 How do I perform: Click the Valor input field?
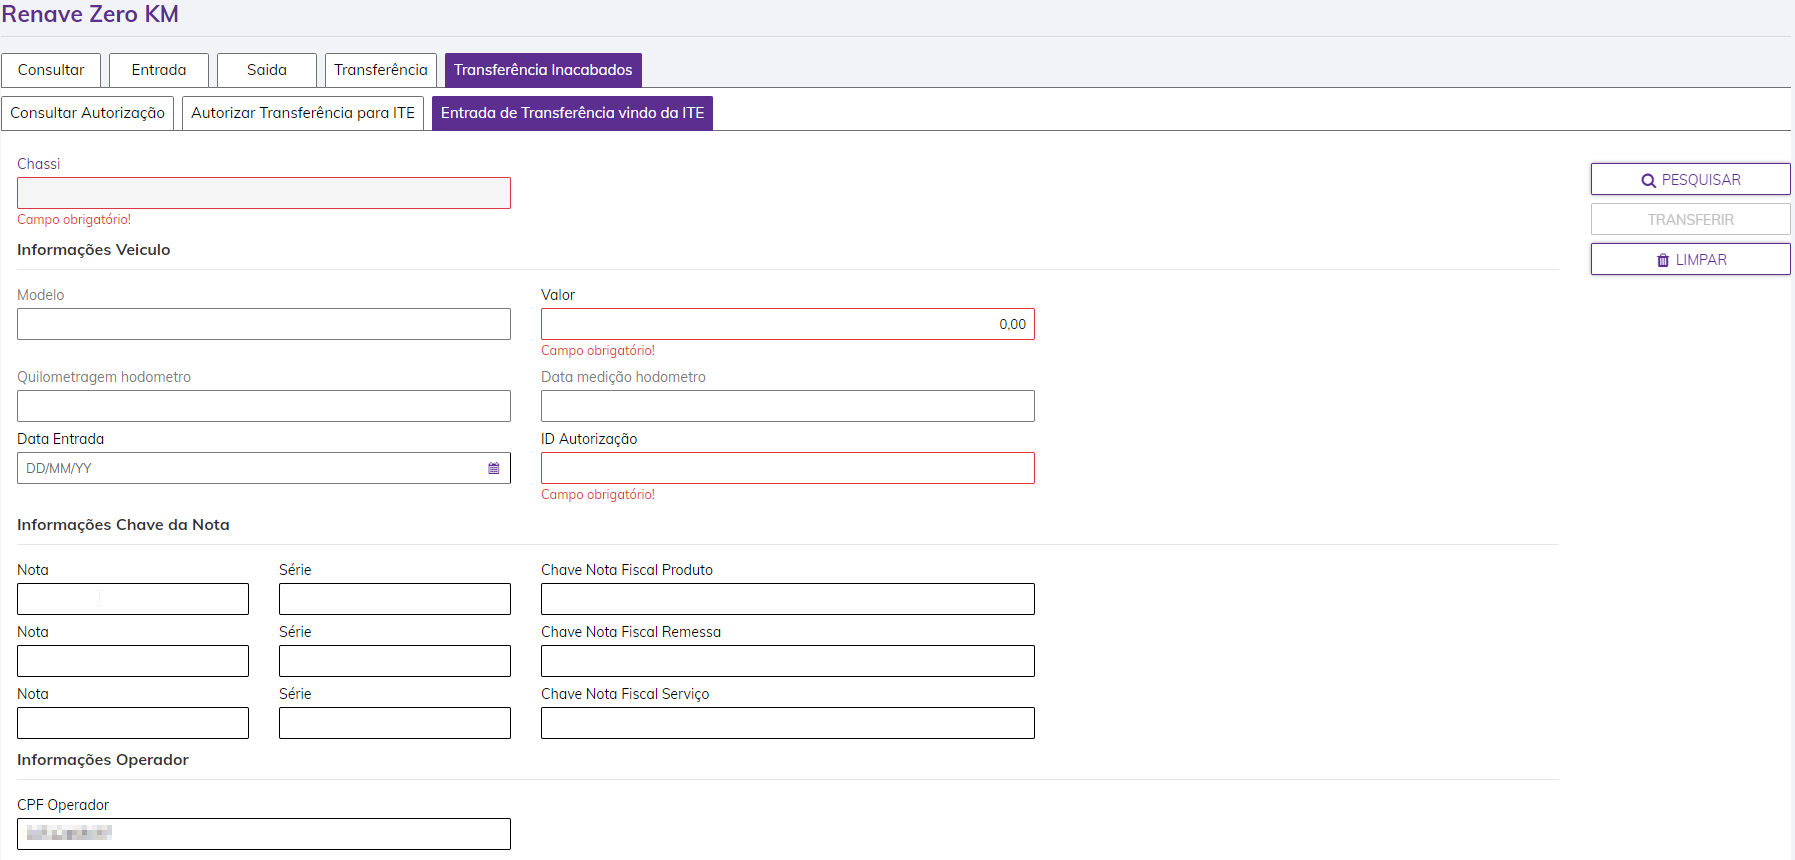(x=788, y=324)
